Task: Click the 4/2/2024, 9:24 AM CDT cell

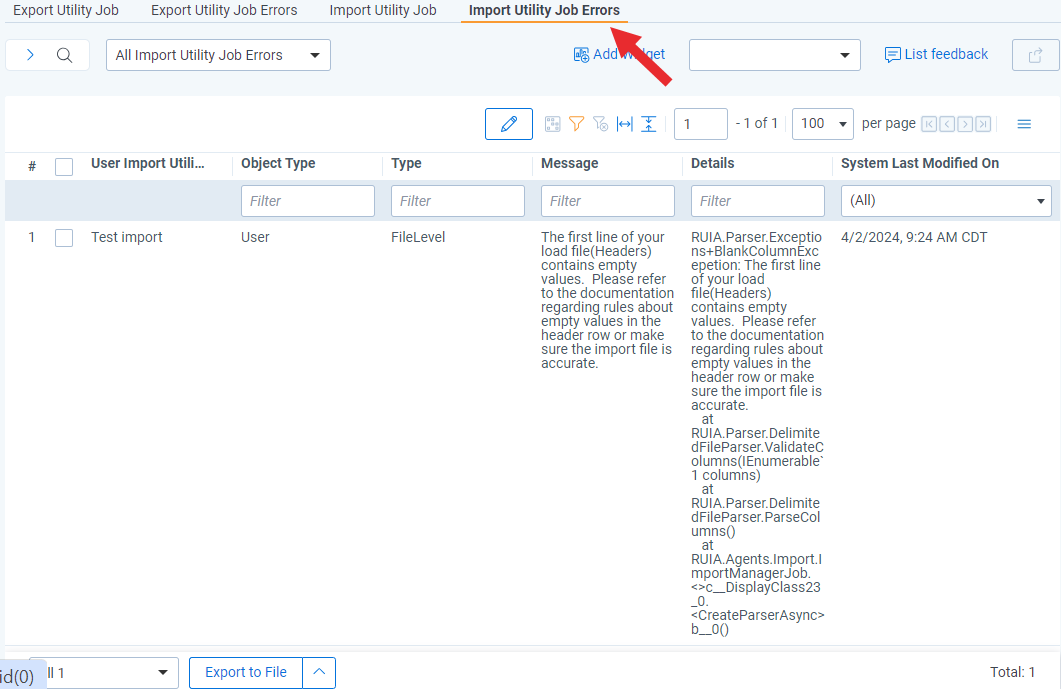Action: [914, 238]
